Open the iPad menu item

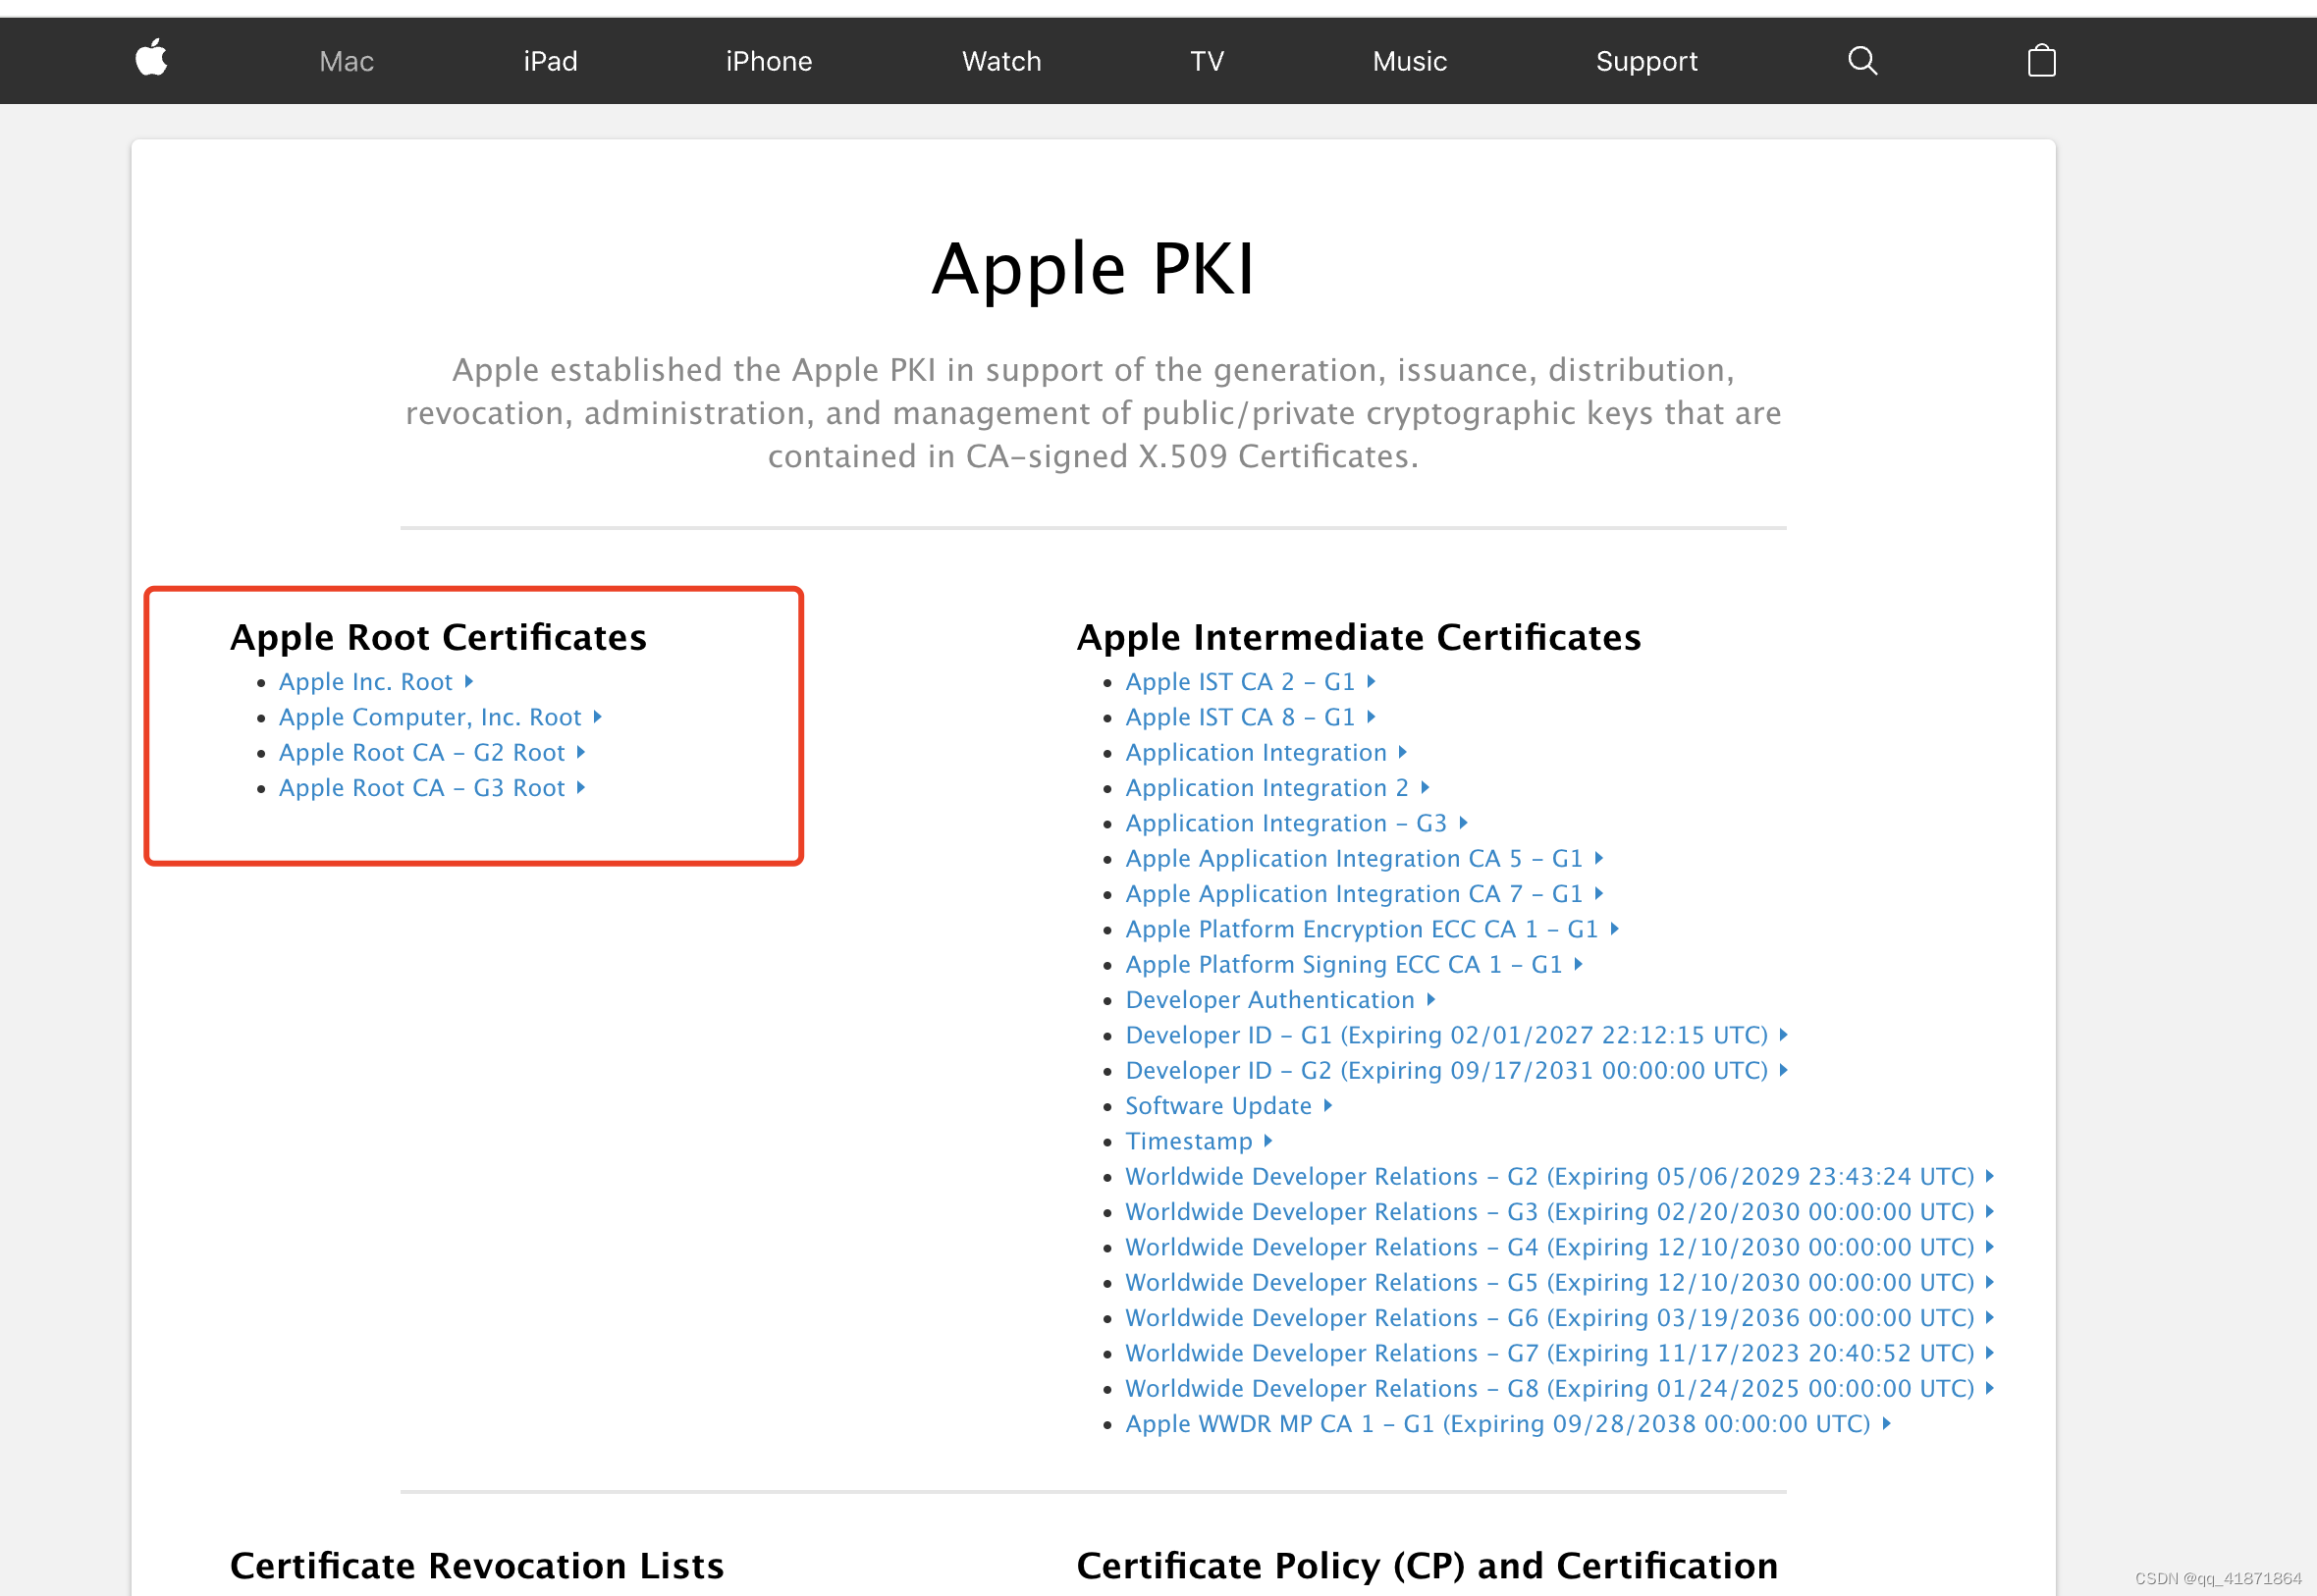click(x=550, y=62)
